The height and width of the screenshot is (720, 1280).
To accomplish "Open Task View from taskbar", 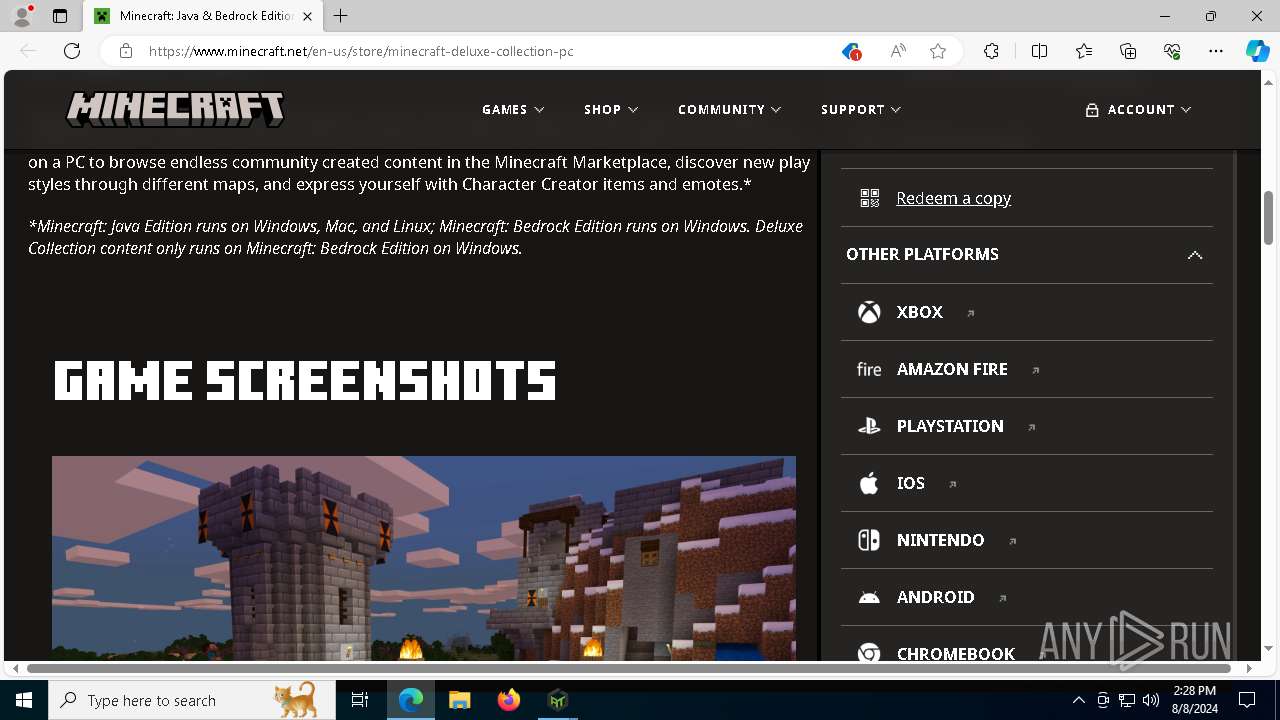I will tap(361, 700).
